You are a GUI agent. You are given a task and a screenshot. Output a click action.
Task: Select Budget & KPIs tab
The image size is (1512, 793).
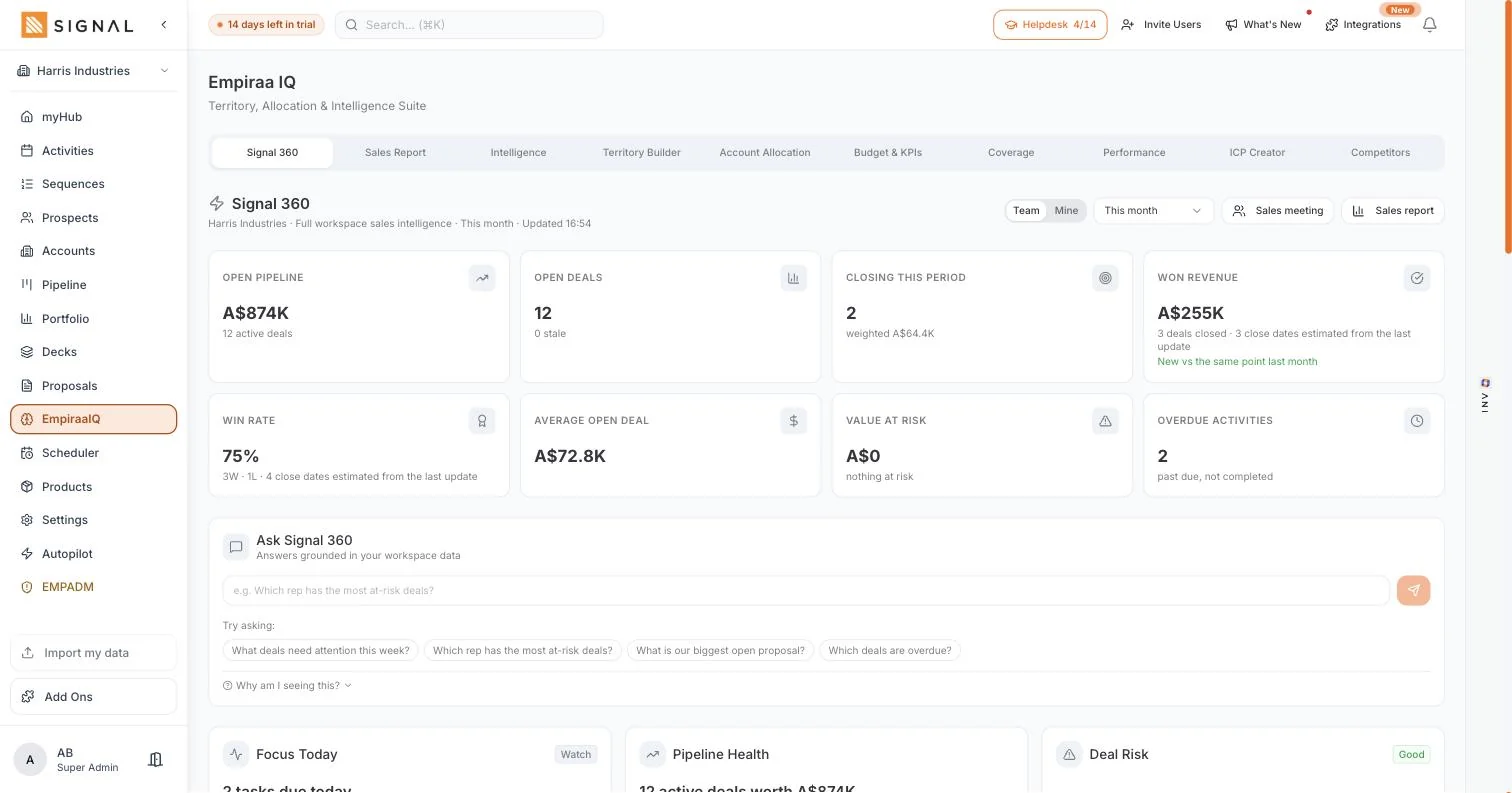coord(888,153)
